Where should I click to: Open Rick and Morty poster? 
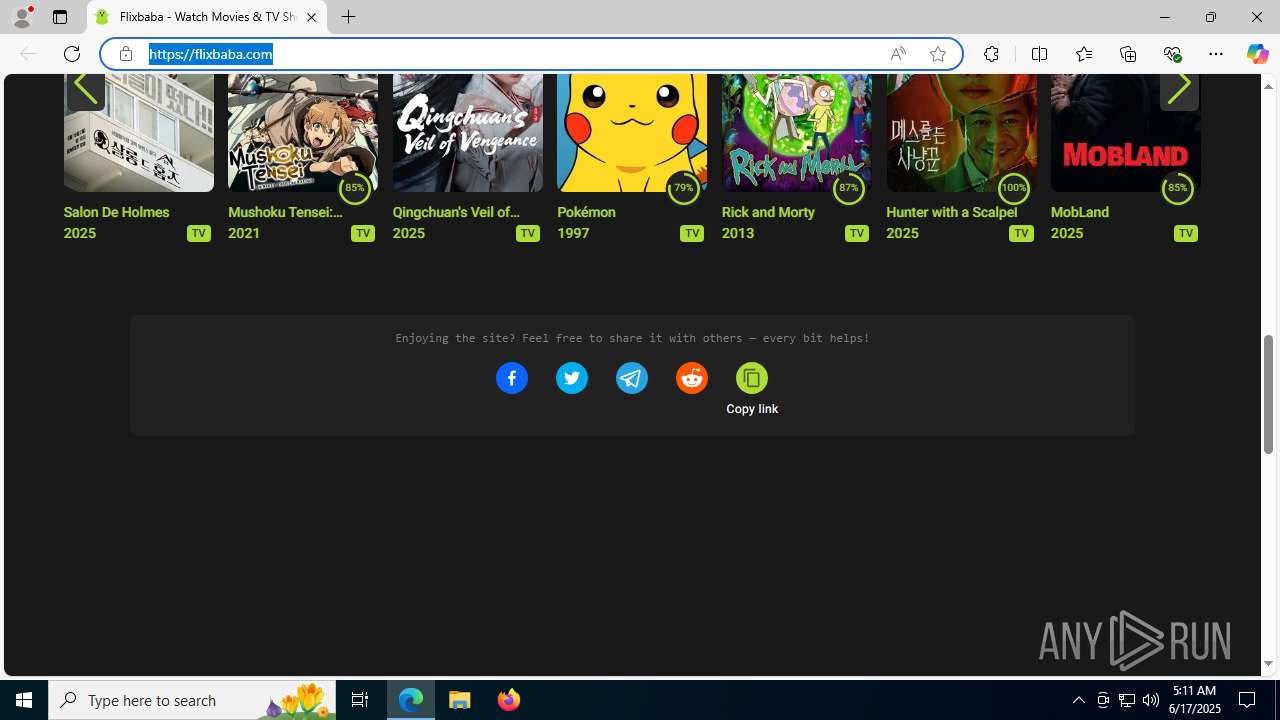[x=796, y=132]
